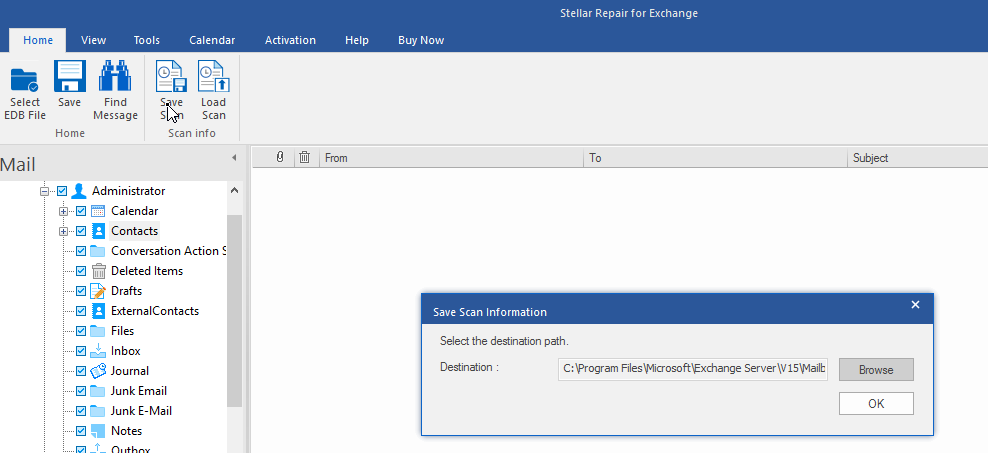Select the Inbox folder label
988x453 pixels.
click(x=125, y=351)
